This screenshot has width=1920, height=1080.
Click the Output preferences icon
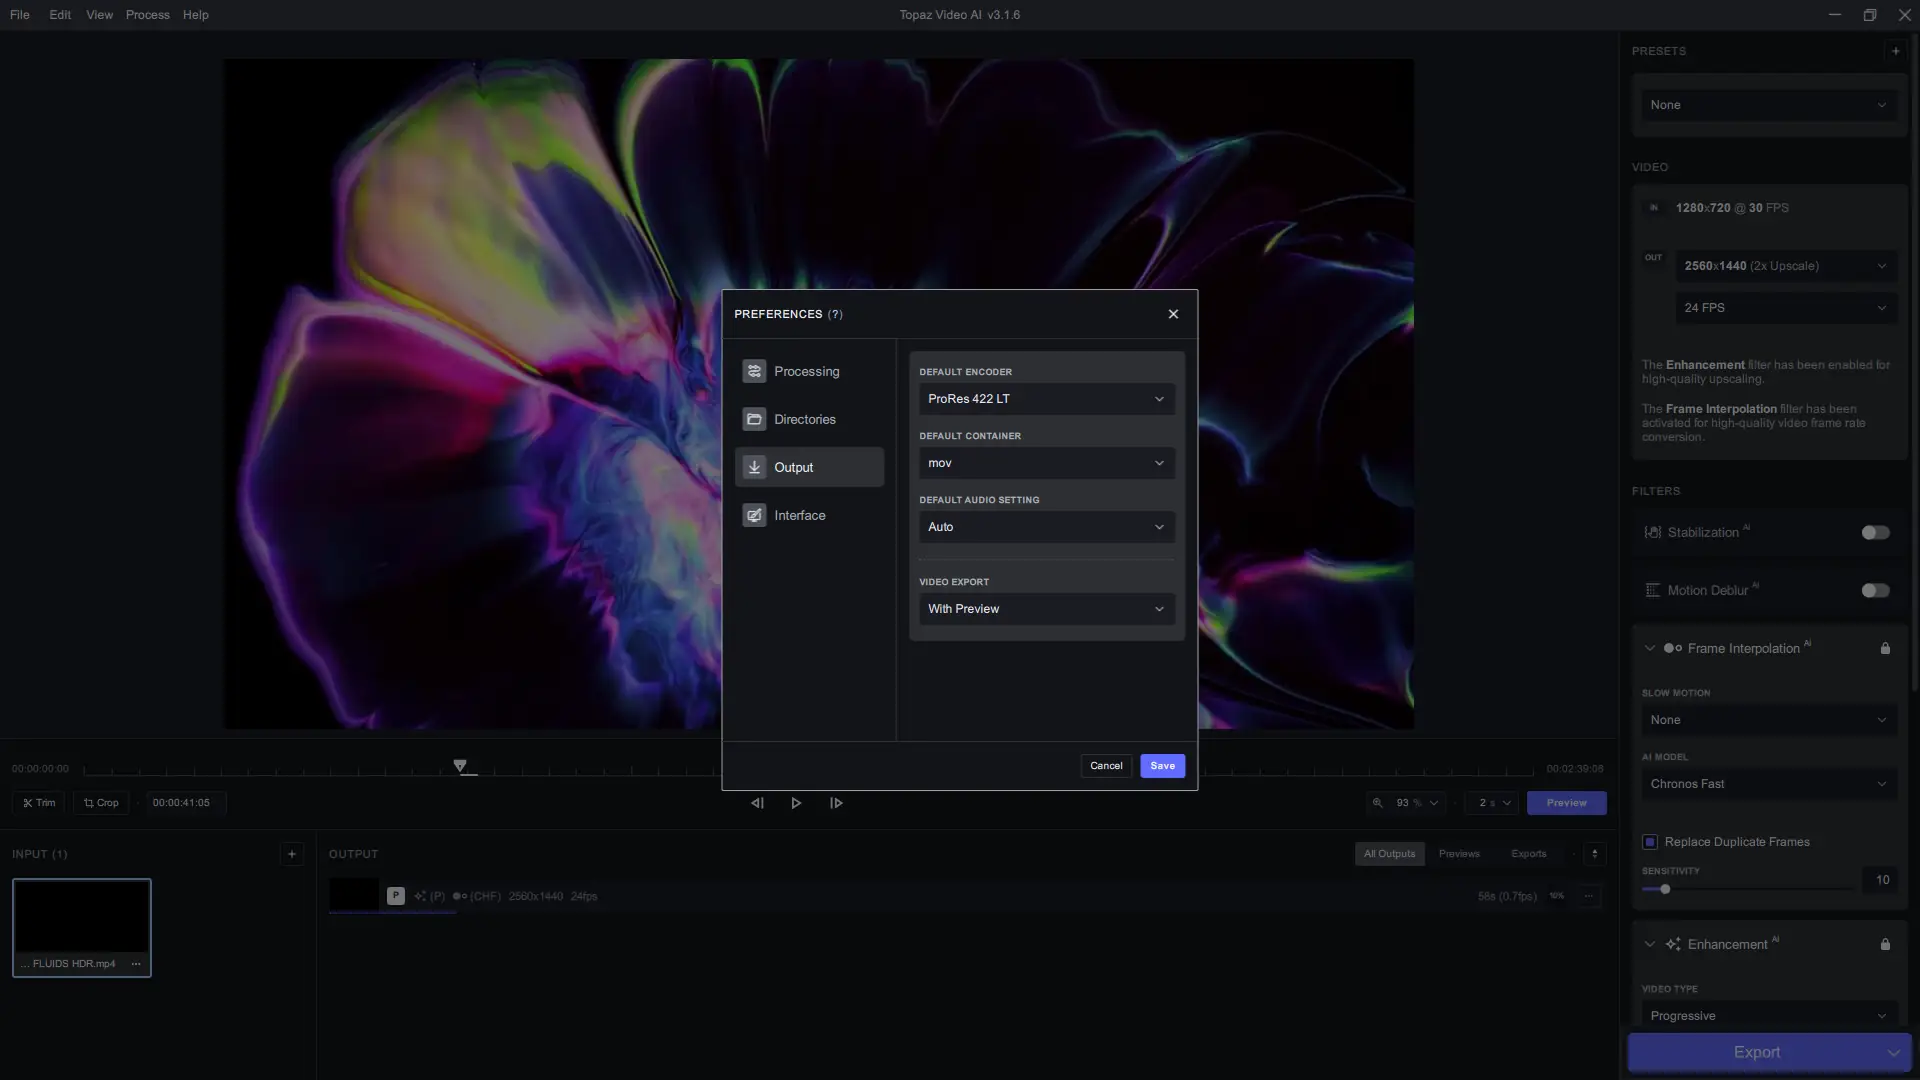[755, 467]
